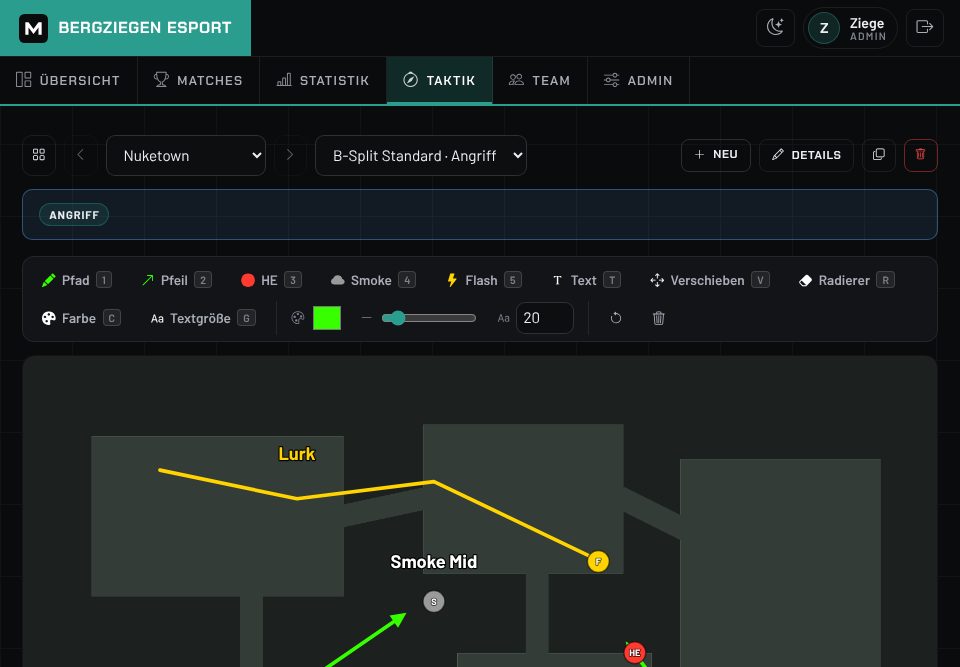Screen dimensions: 960x667
Task: Go to previous map with left chevron
Action: point(81,155)
